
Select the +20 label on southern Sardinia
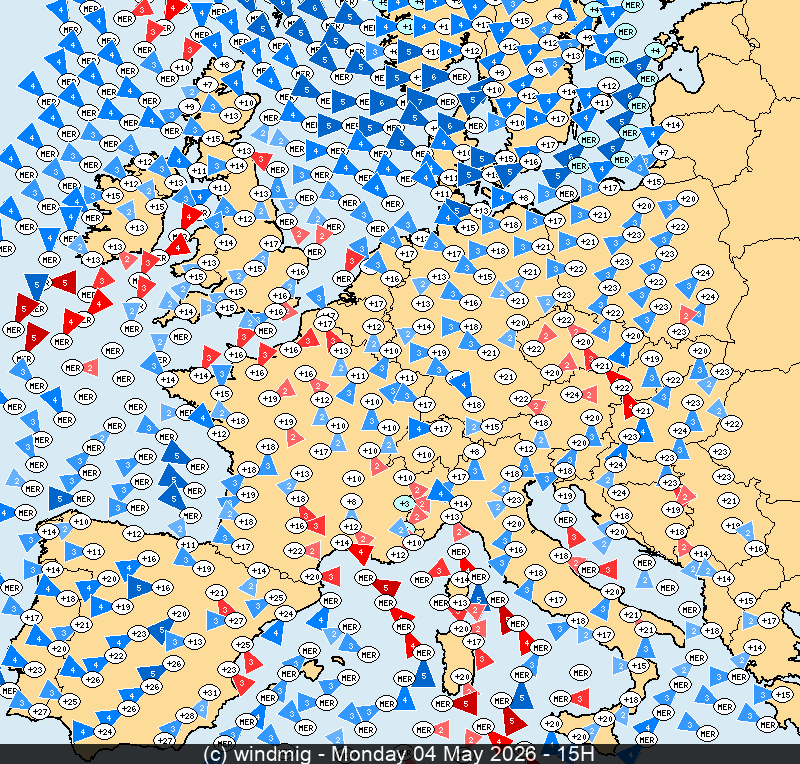[x=462, y=677]
